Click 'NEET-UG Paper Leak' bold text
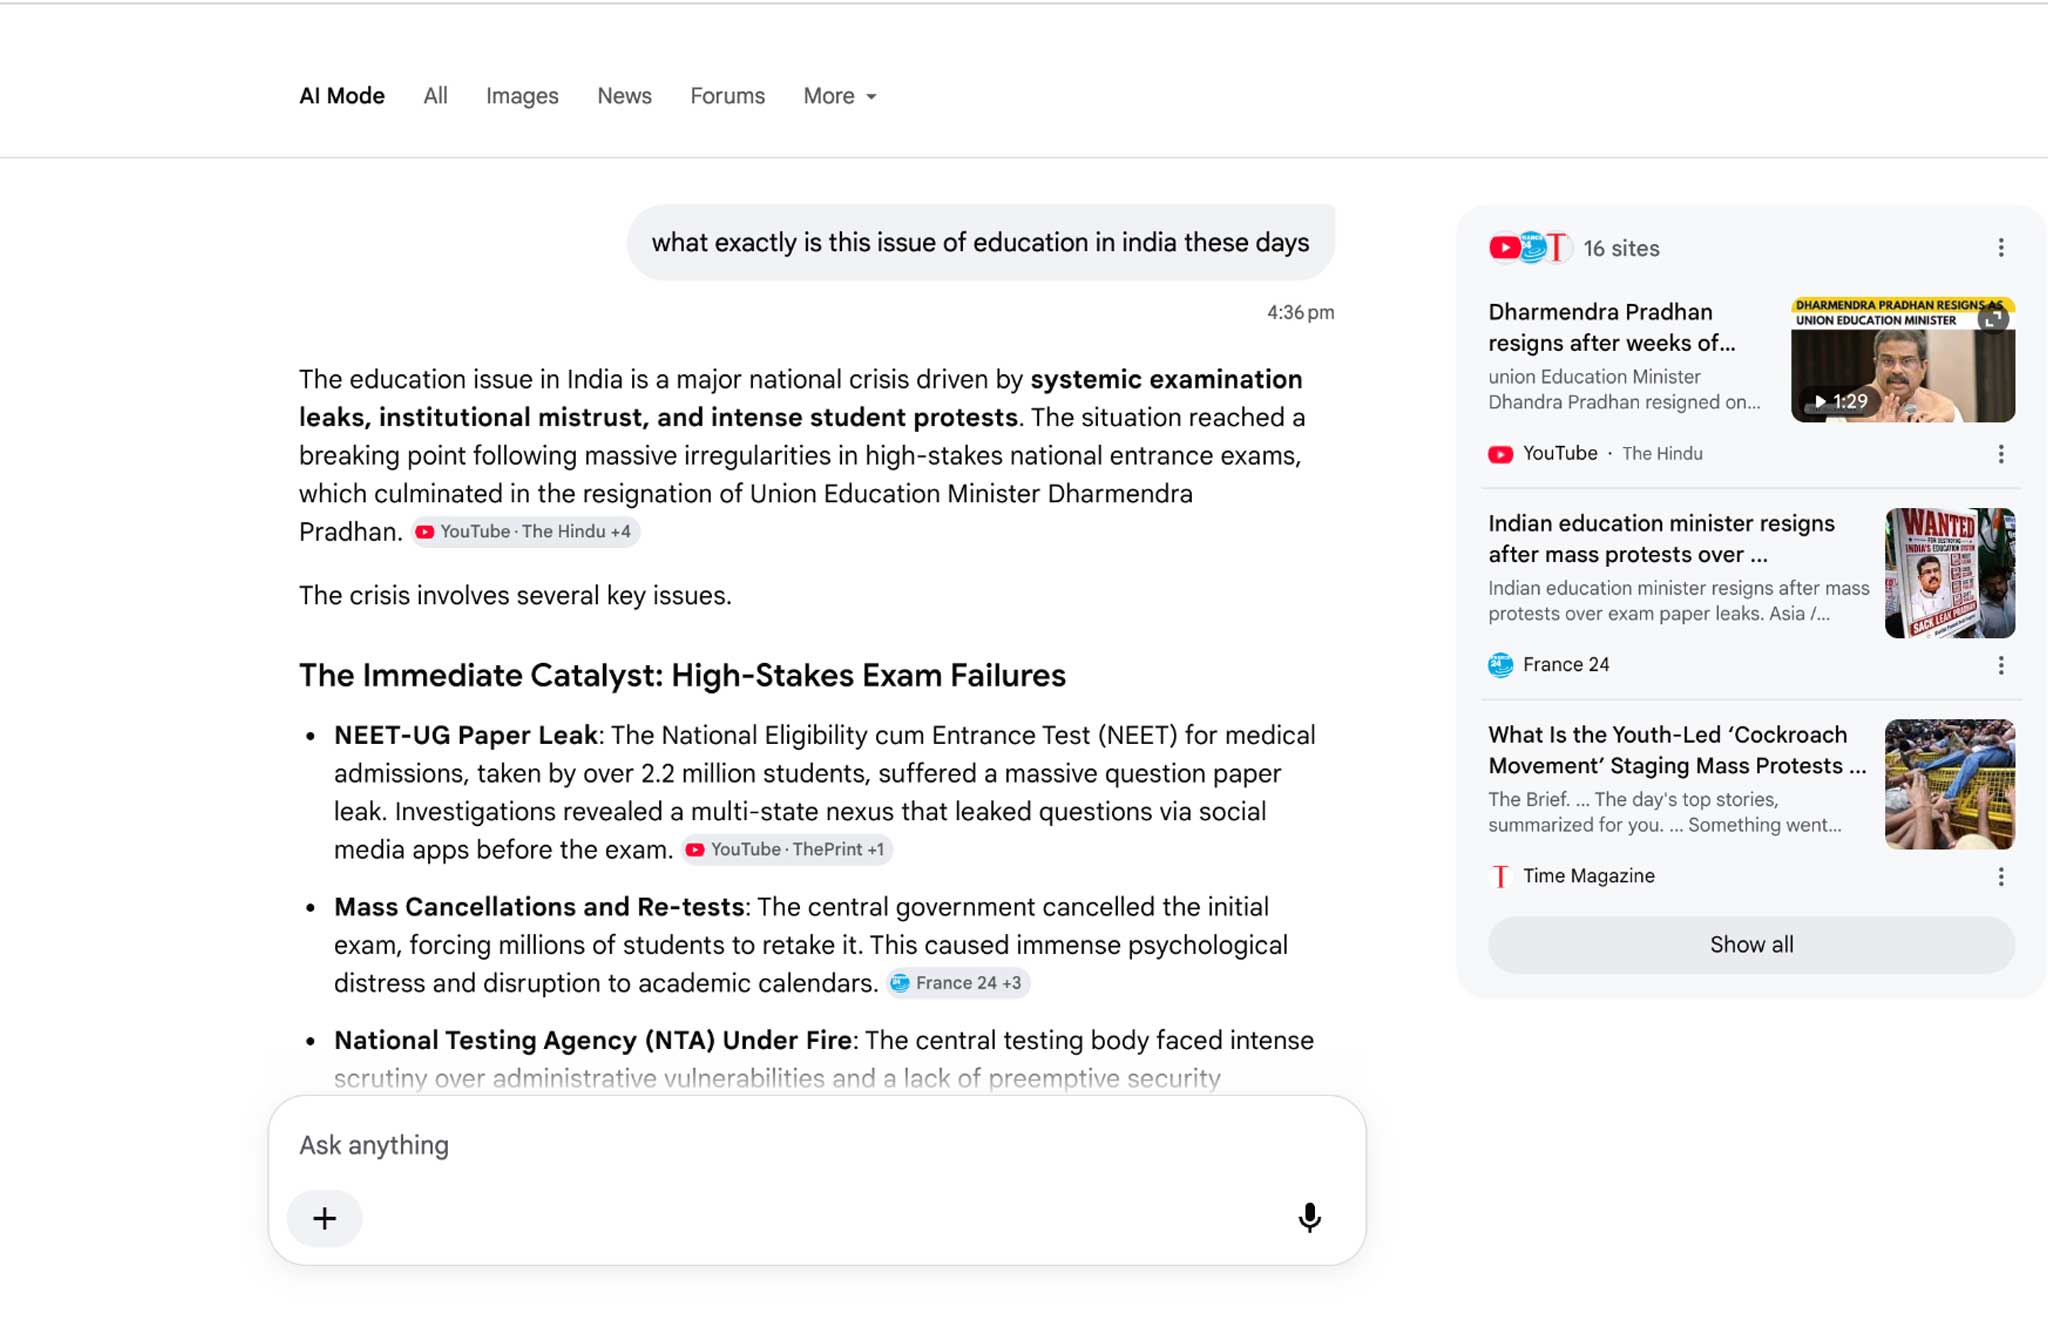Viewport: 2048px width, 1330px height. (x=466, y=735)
